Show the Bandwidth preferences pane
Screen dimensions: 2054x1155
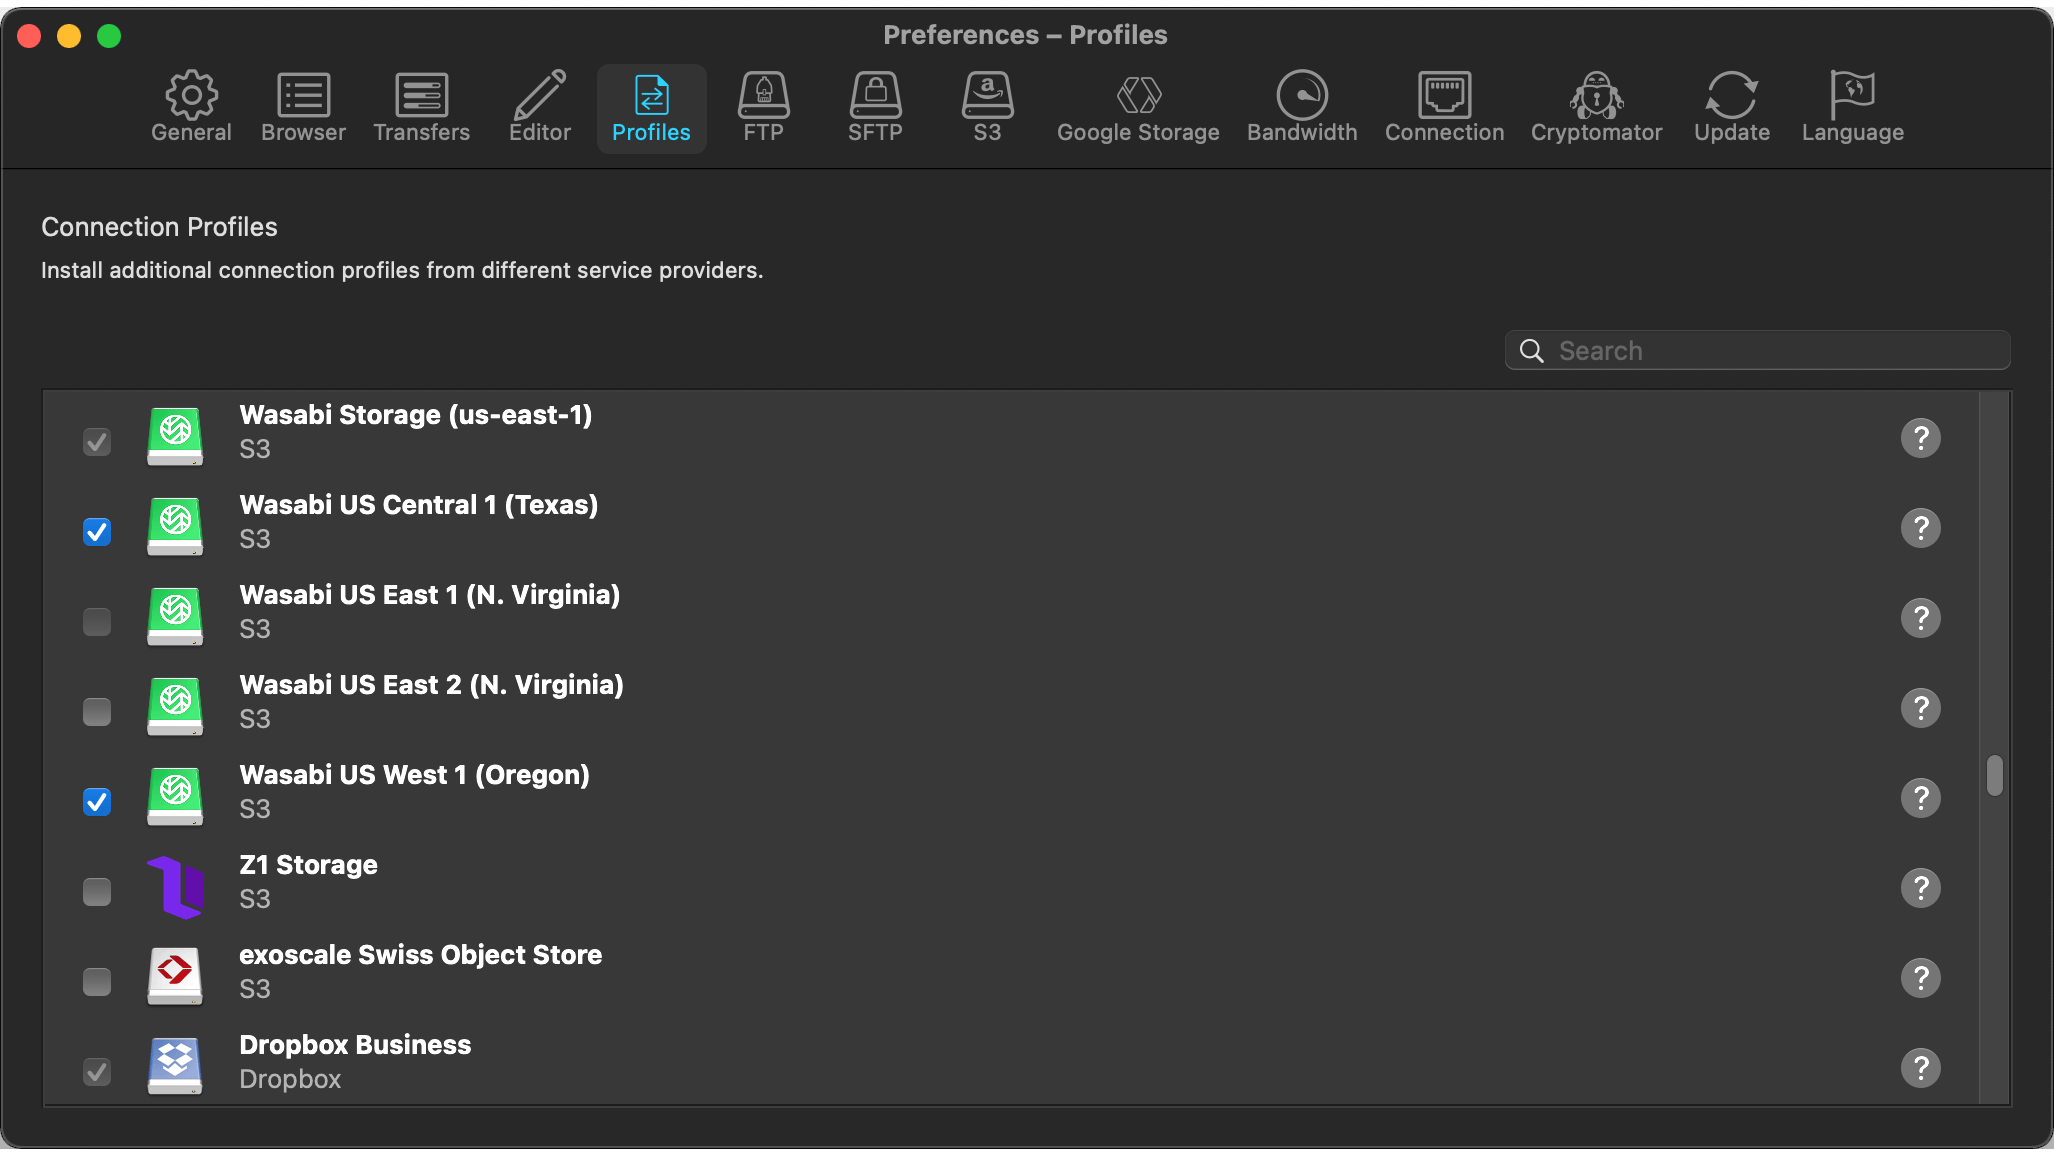[x=1302, y=108]
